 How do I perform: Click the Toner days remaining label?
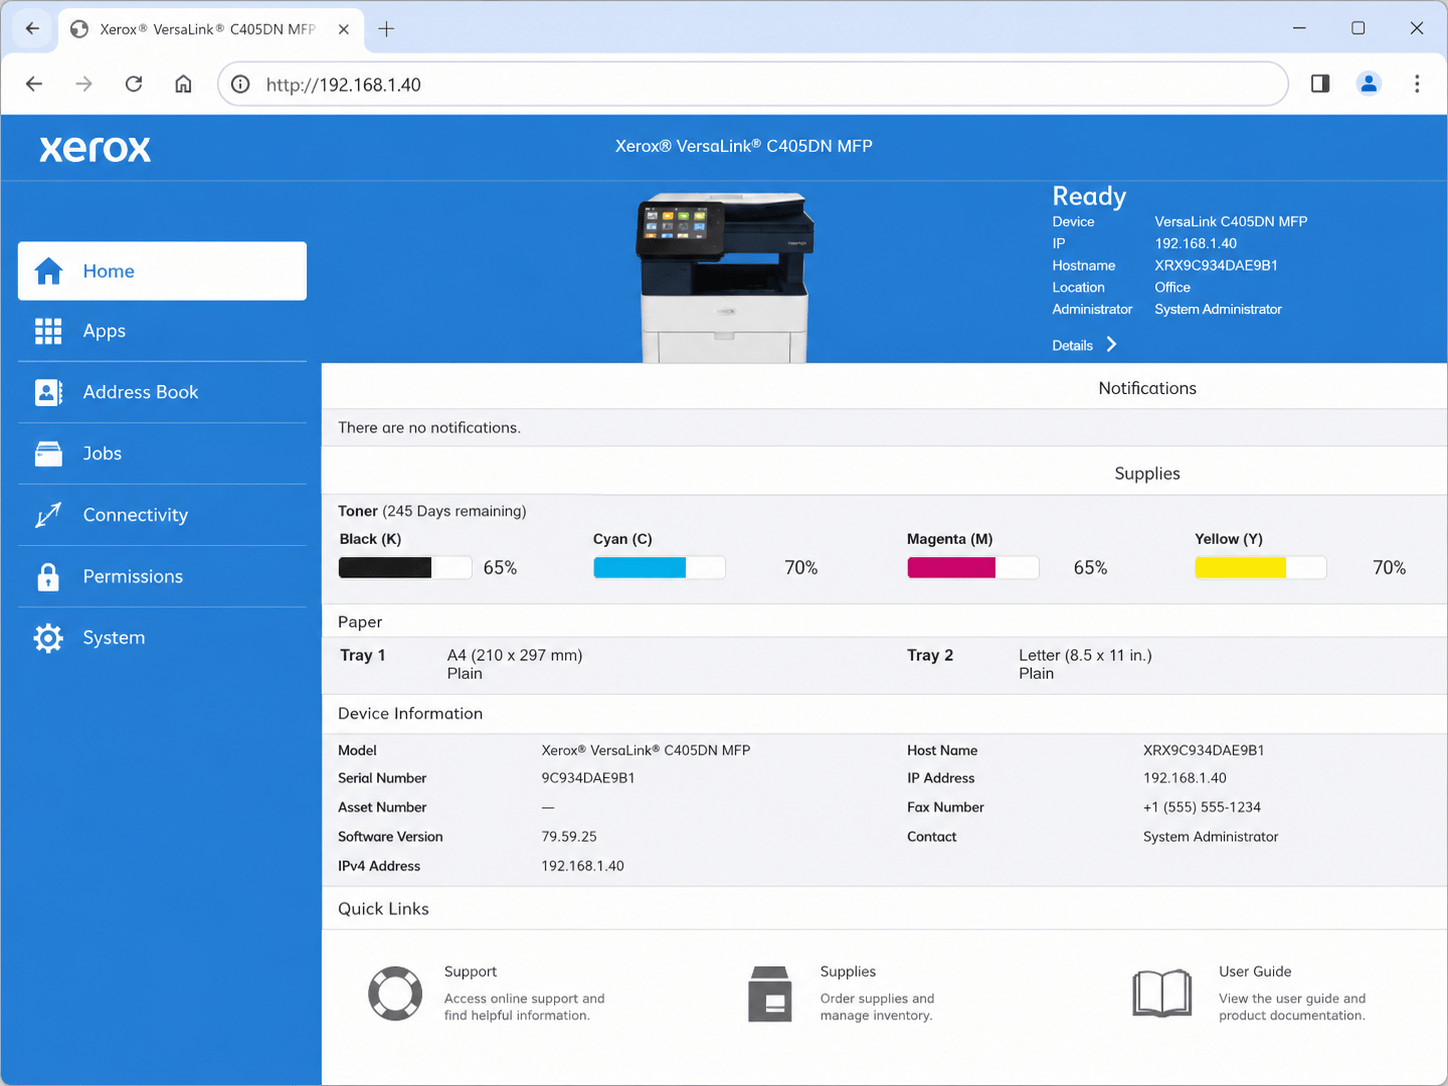click(x=432, y=511)
